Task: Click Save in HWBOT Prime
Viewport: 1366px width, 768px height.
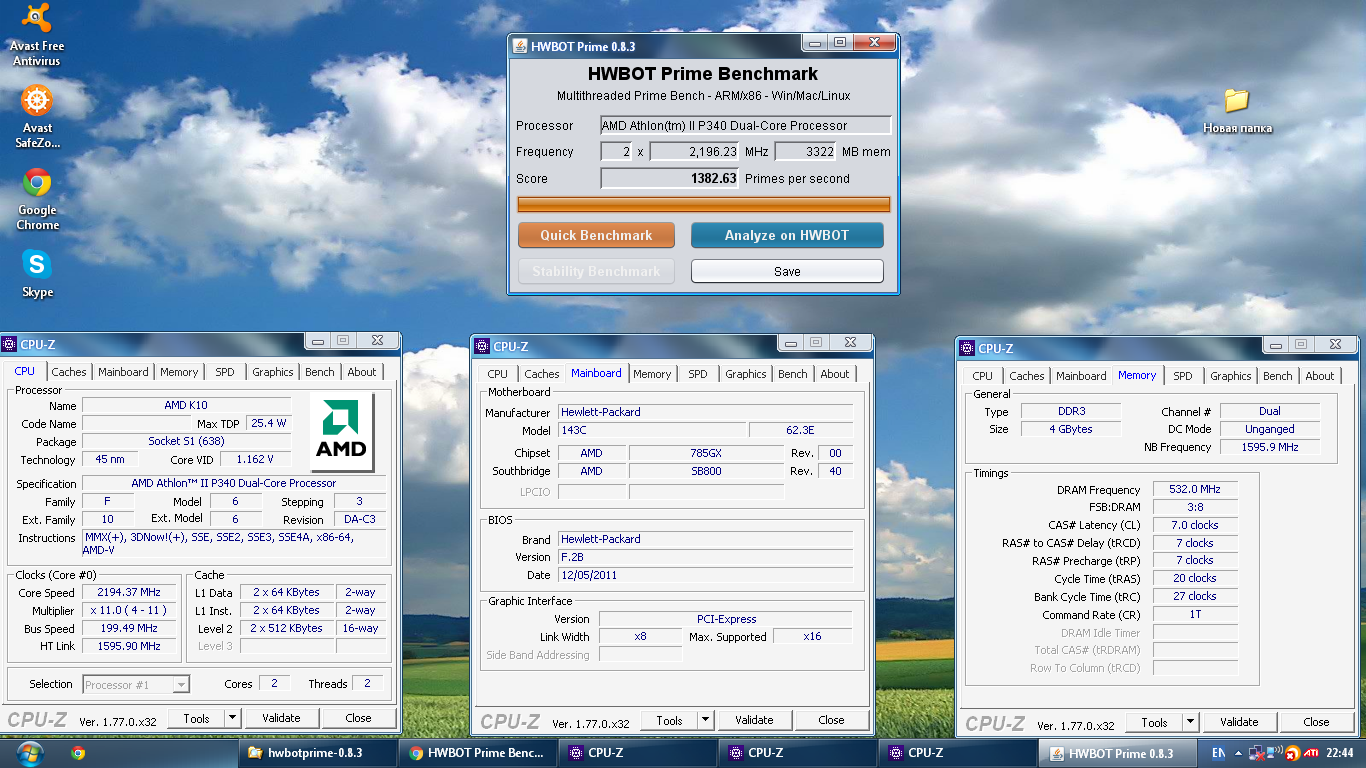Action: (x=787, y=271)
